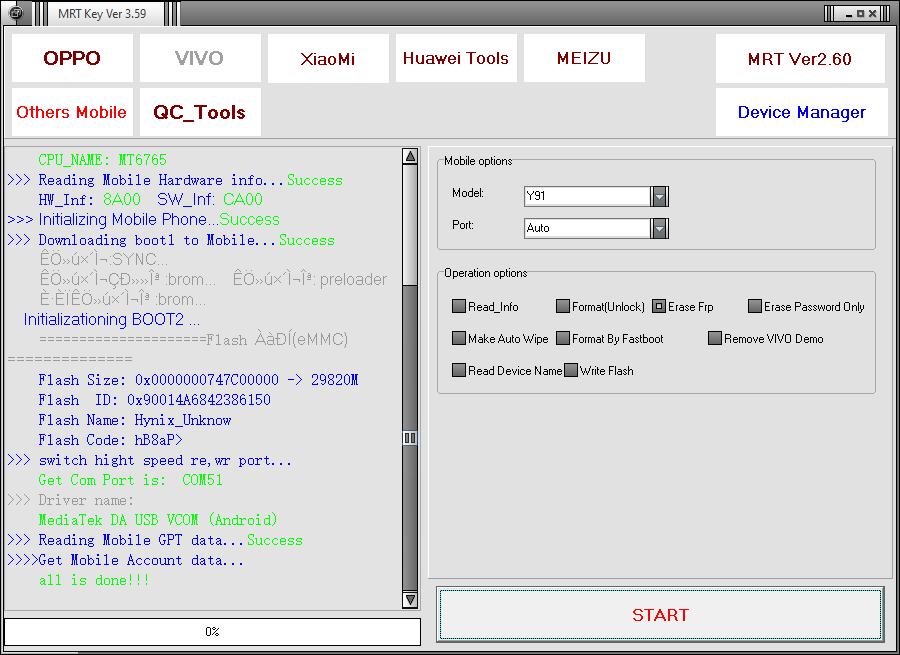The image size is (900, 655).
Task: Click the 'Get Com Port is: COM51' line
Action: tap(130, 480)
